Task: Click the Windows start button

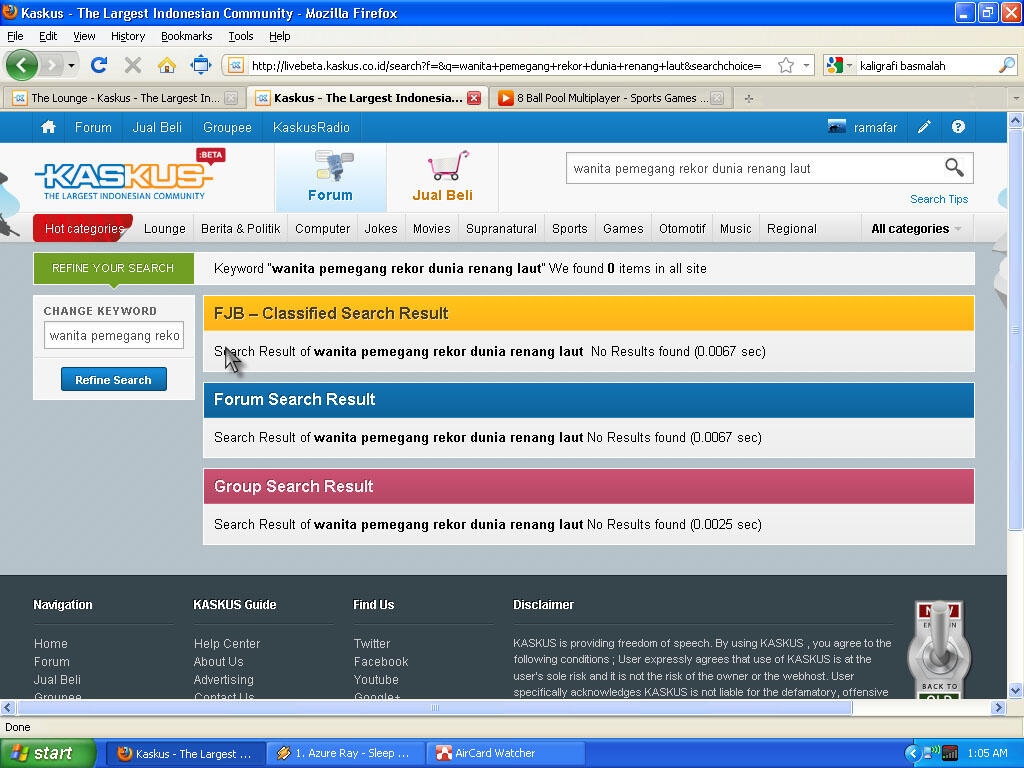Action: [x=47, y=753]
